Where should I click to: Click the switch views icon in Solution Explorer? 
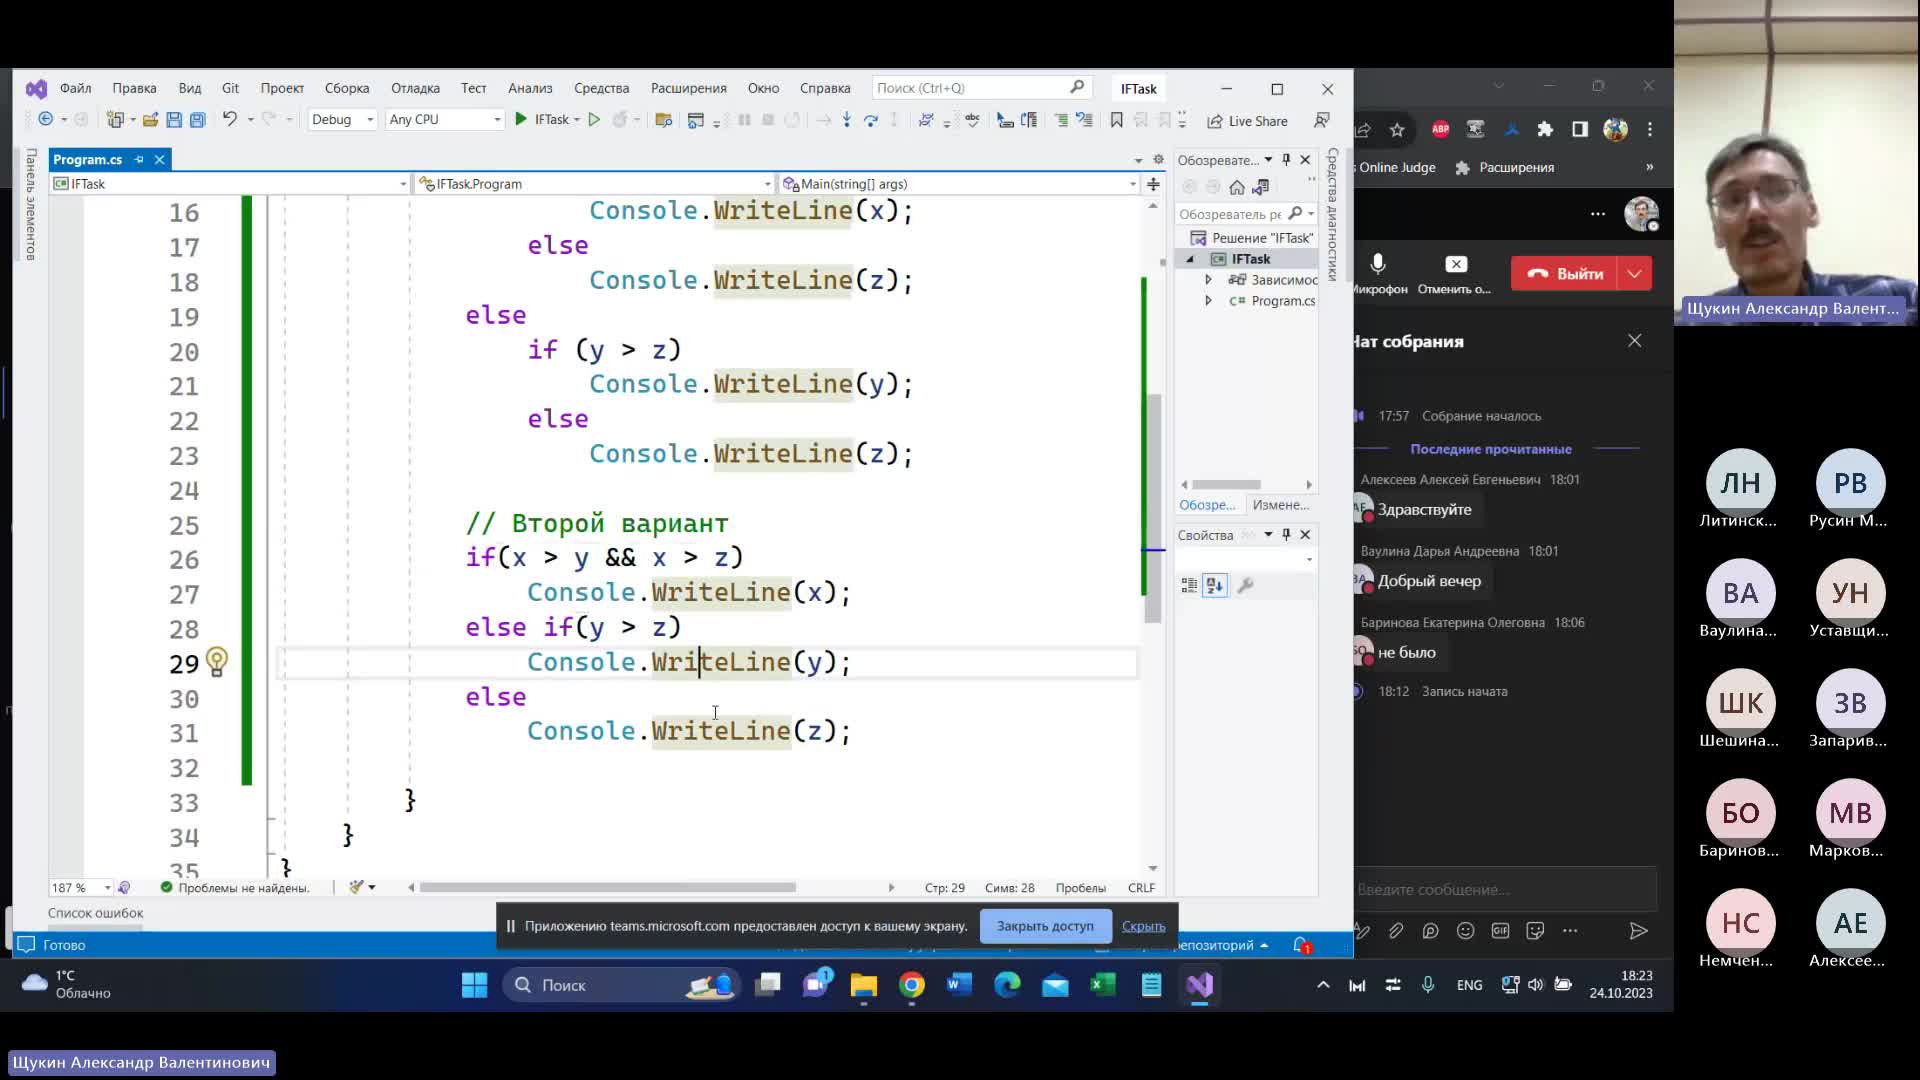[1261, 187]
